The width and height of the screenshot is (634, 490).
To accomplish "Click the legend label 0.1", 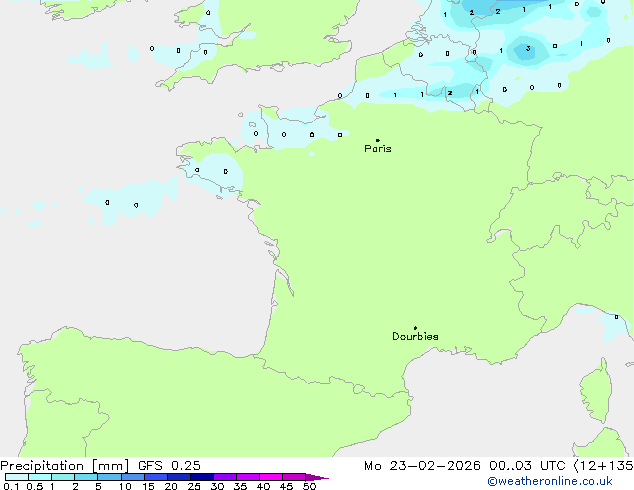I will click(11, 486).
